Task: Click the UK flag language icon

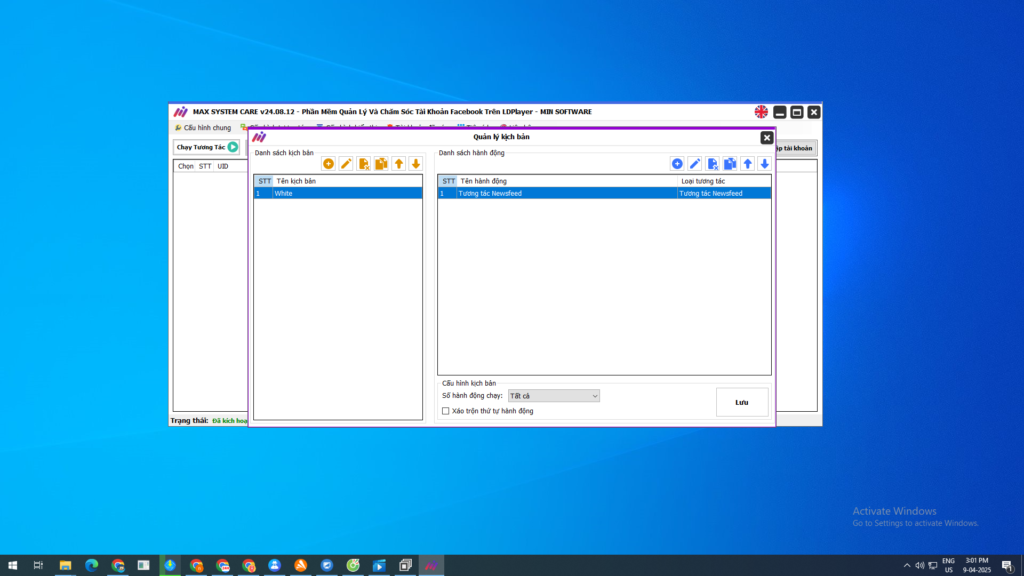Action: point(762,112)
